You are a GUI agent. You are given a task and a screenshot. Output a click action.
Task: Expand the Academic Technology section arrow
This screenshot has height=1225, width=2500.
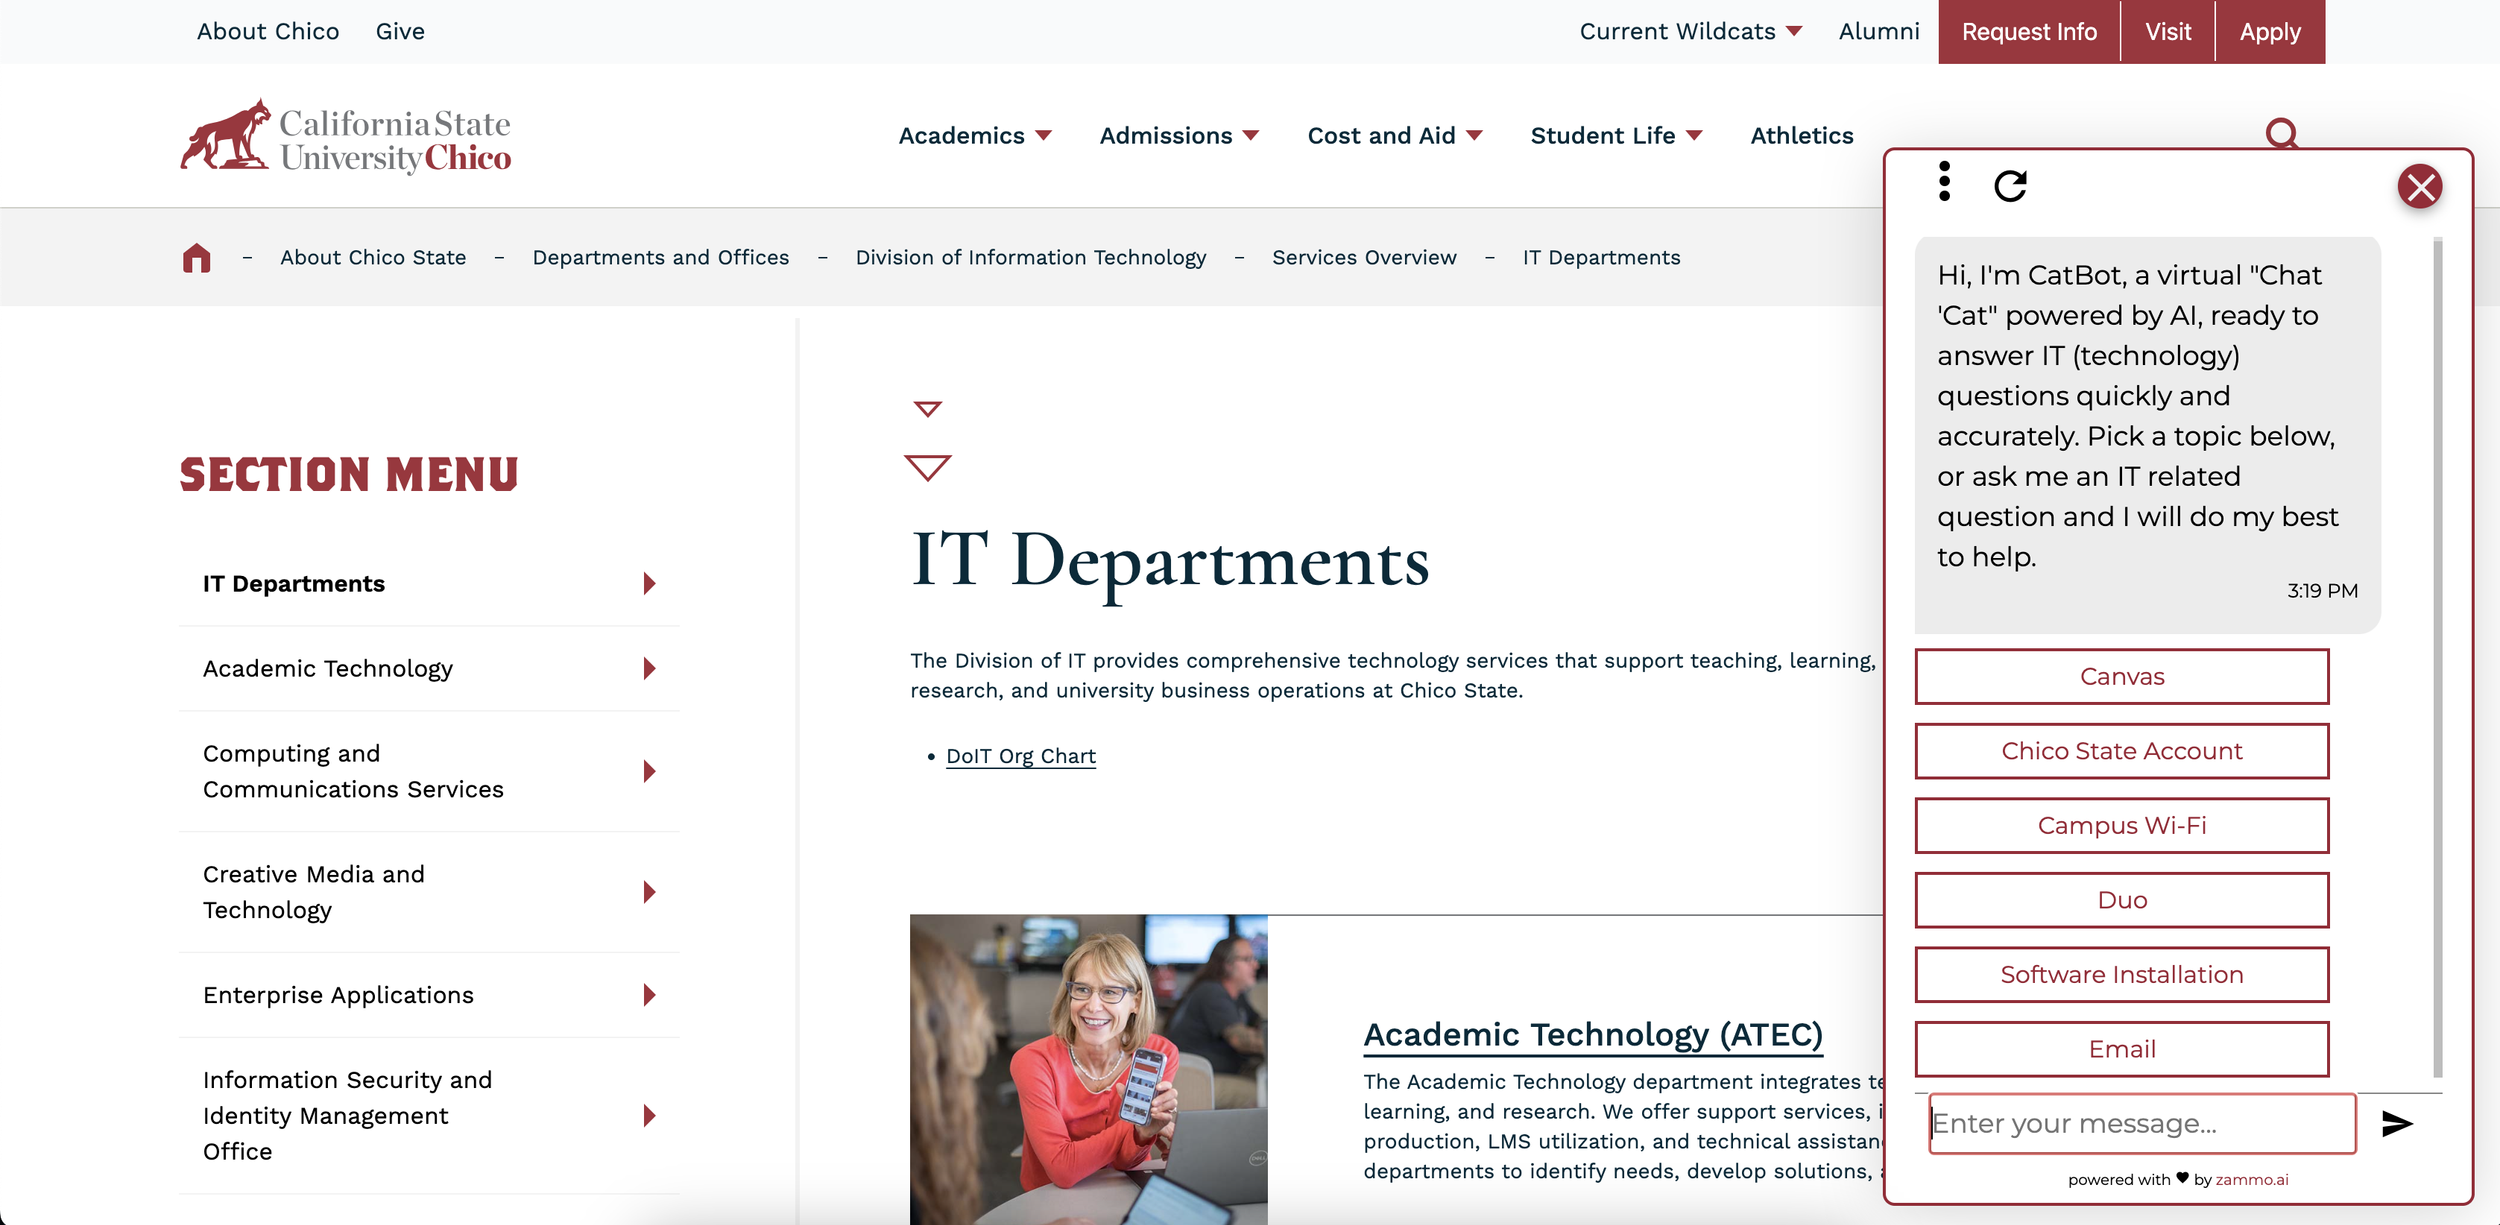tap(650, 669)
